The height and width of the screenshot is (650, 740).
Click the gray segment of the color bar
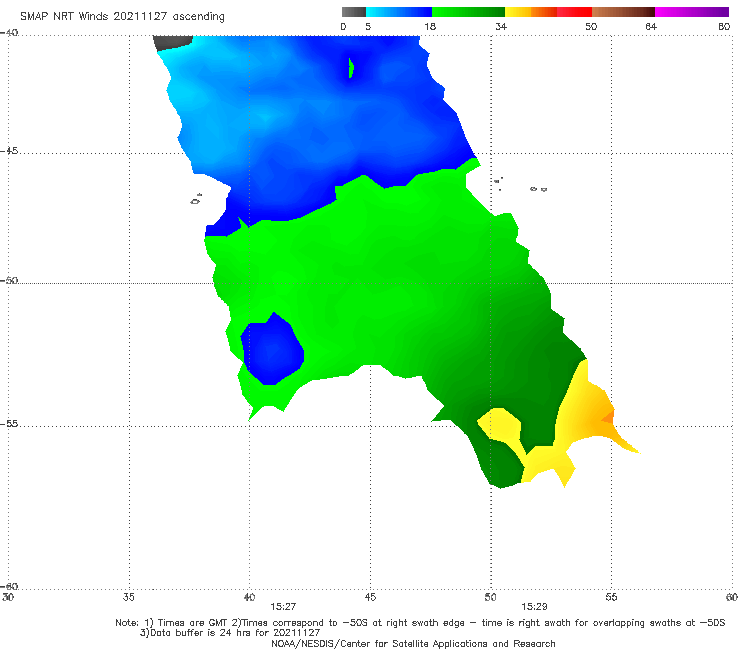(x=354, y=12)
